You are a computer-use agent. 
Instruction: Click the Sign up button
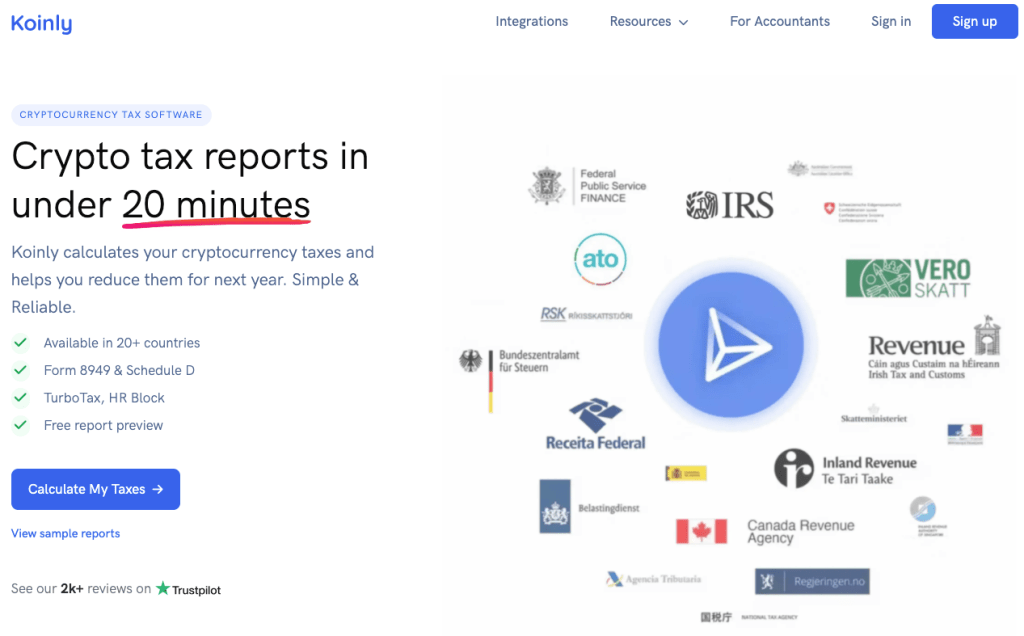tap(974, 21)
